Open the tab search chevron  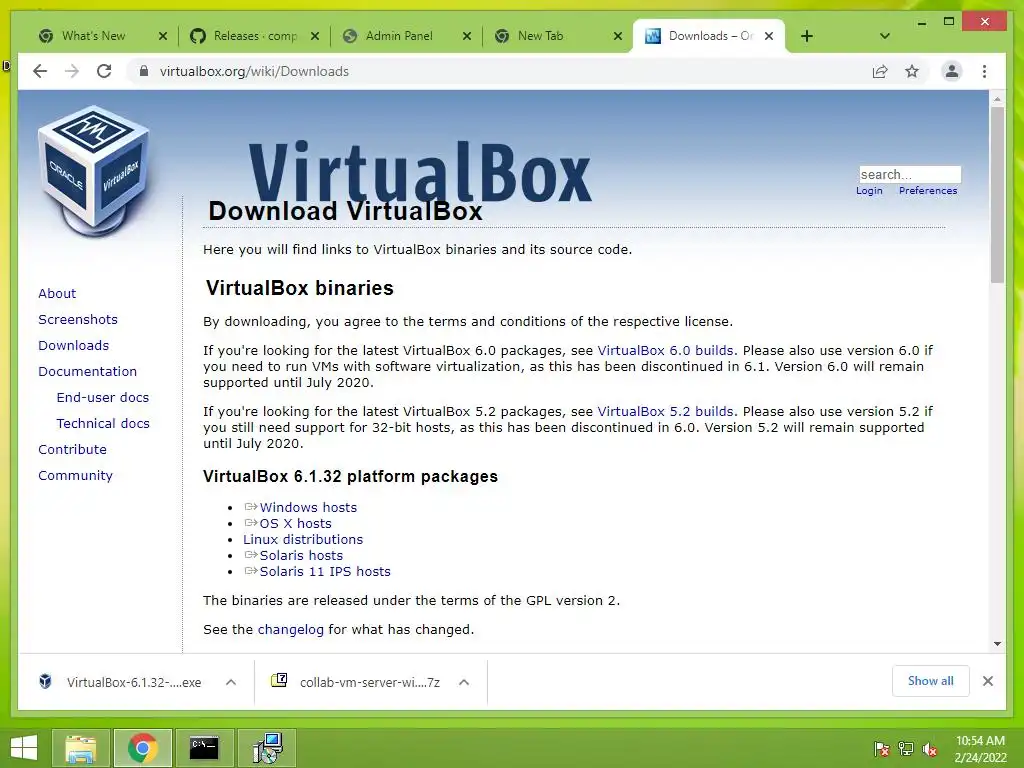click(x=885, y=36)
